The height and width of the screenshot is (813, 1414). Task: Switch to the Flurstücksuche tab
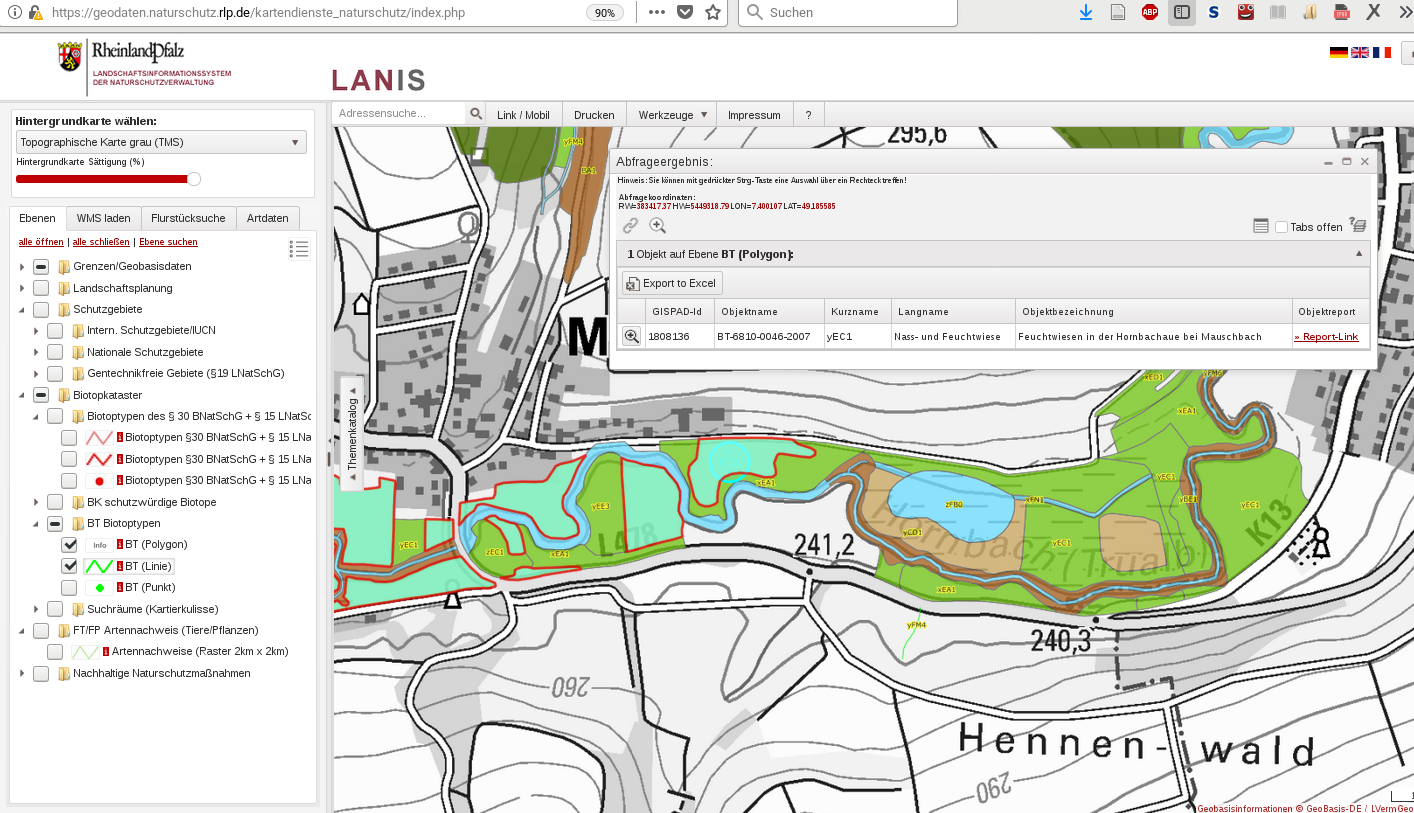tap(189, 218)
